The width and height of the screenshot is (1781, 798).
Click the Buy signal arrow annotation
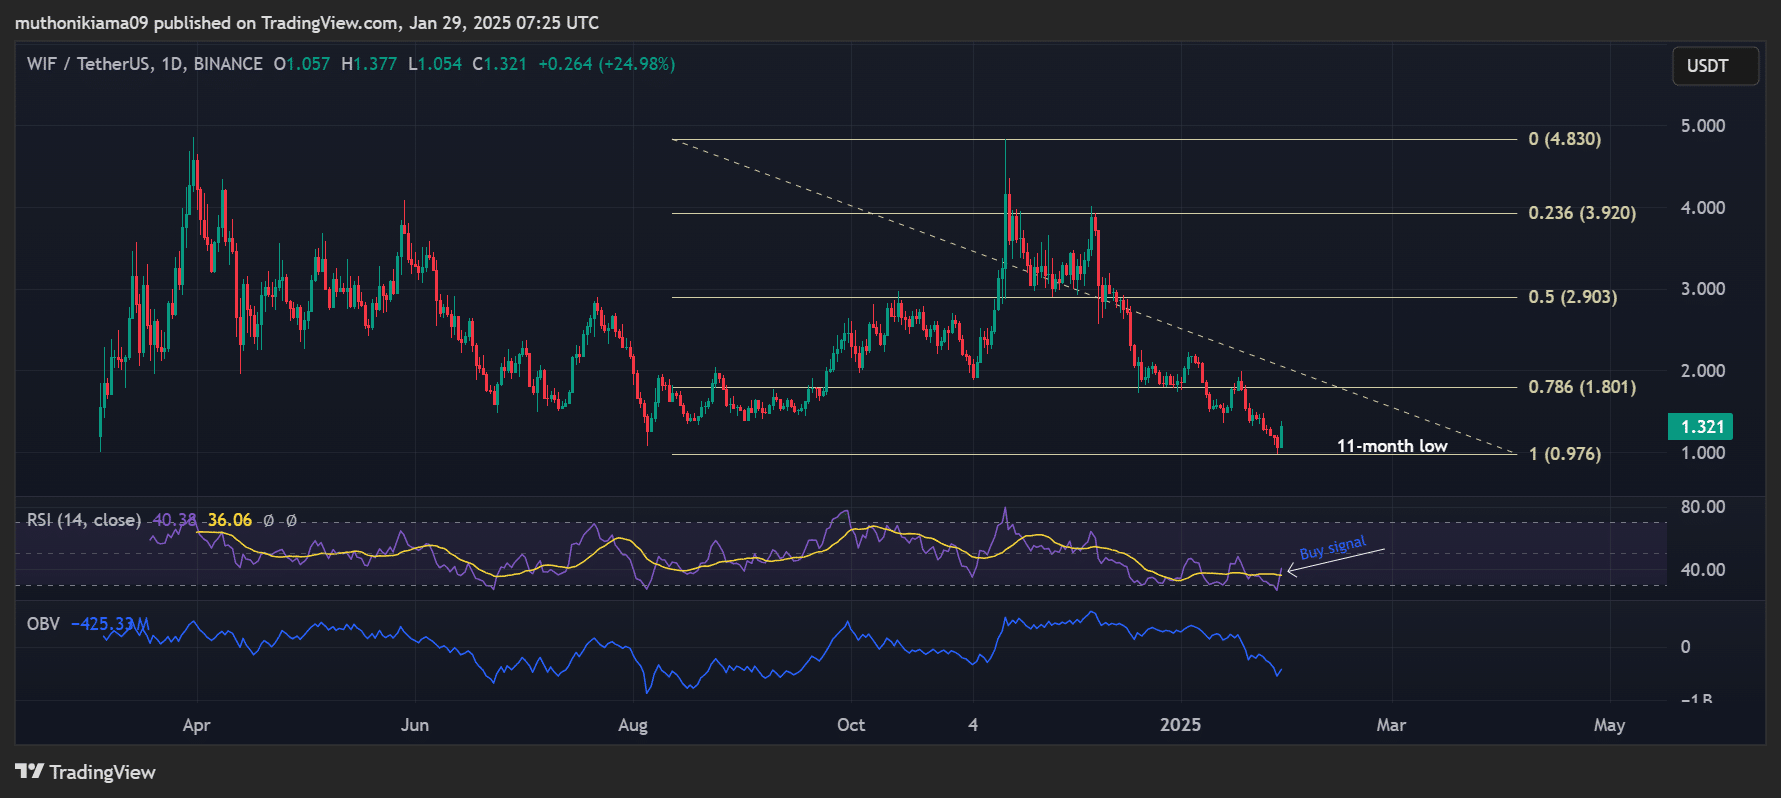1335,561
